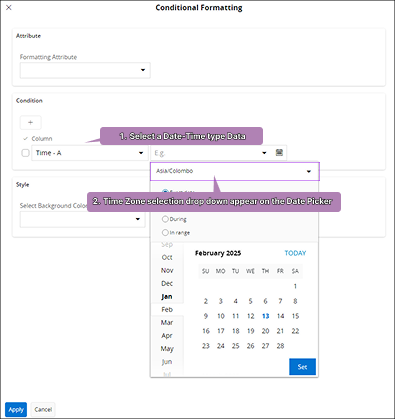
Task: Click the calendar icon beside the value field
Action: (279, 153)
